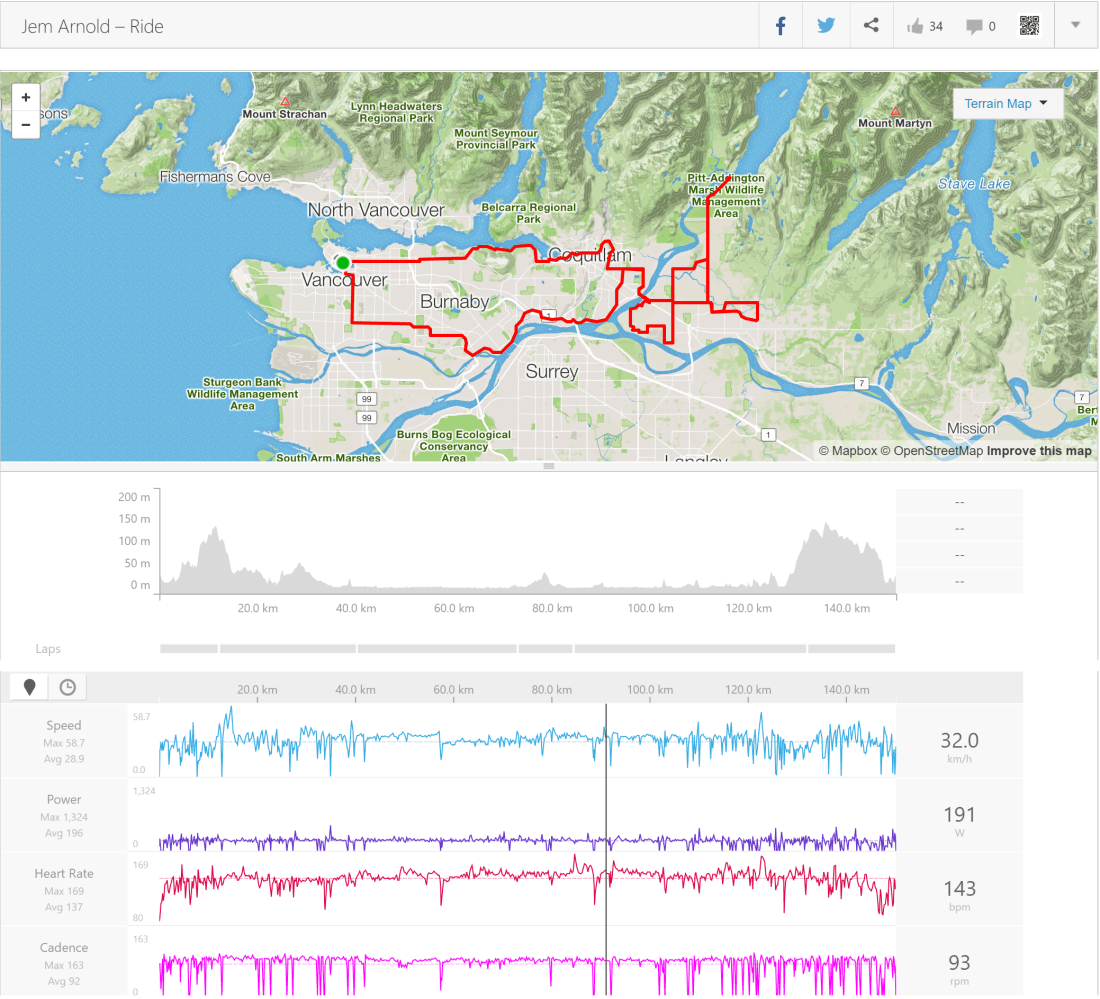Image resolution: width=1100 pixels, height=999 pixels.
Task: Switch analysis charts to time axis
Action: pos(66,687)
